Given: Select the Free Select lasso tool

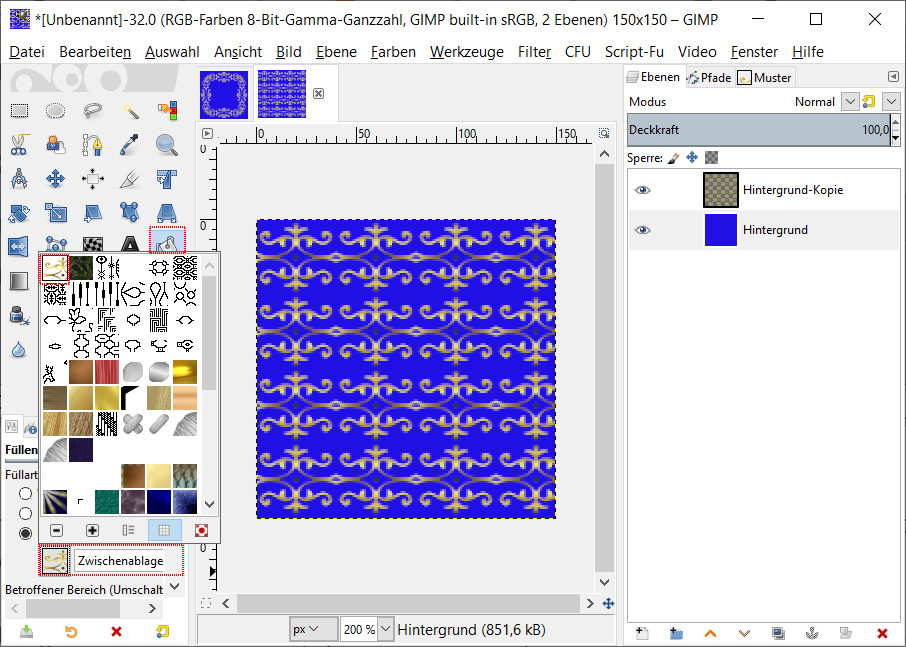Looking at the screenshot, I should click(x=92, y=110).
